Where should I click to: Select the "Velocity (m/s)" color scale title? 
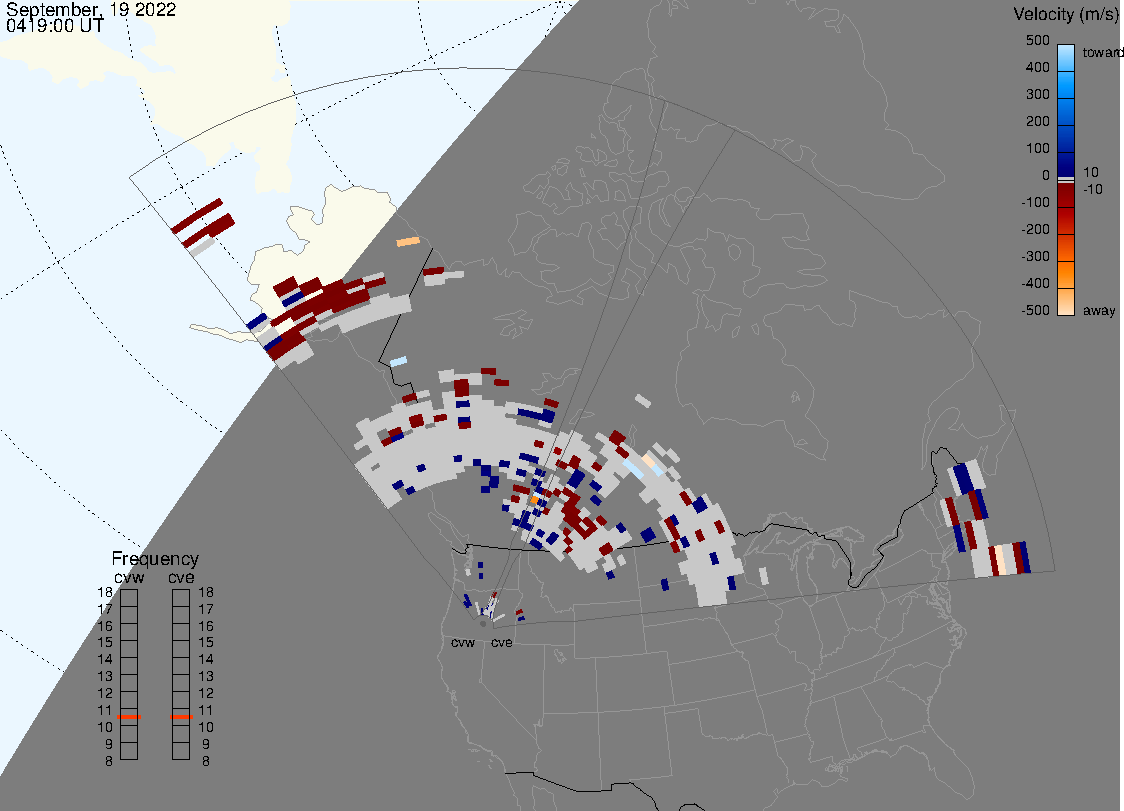[1064, 14]
